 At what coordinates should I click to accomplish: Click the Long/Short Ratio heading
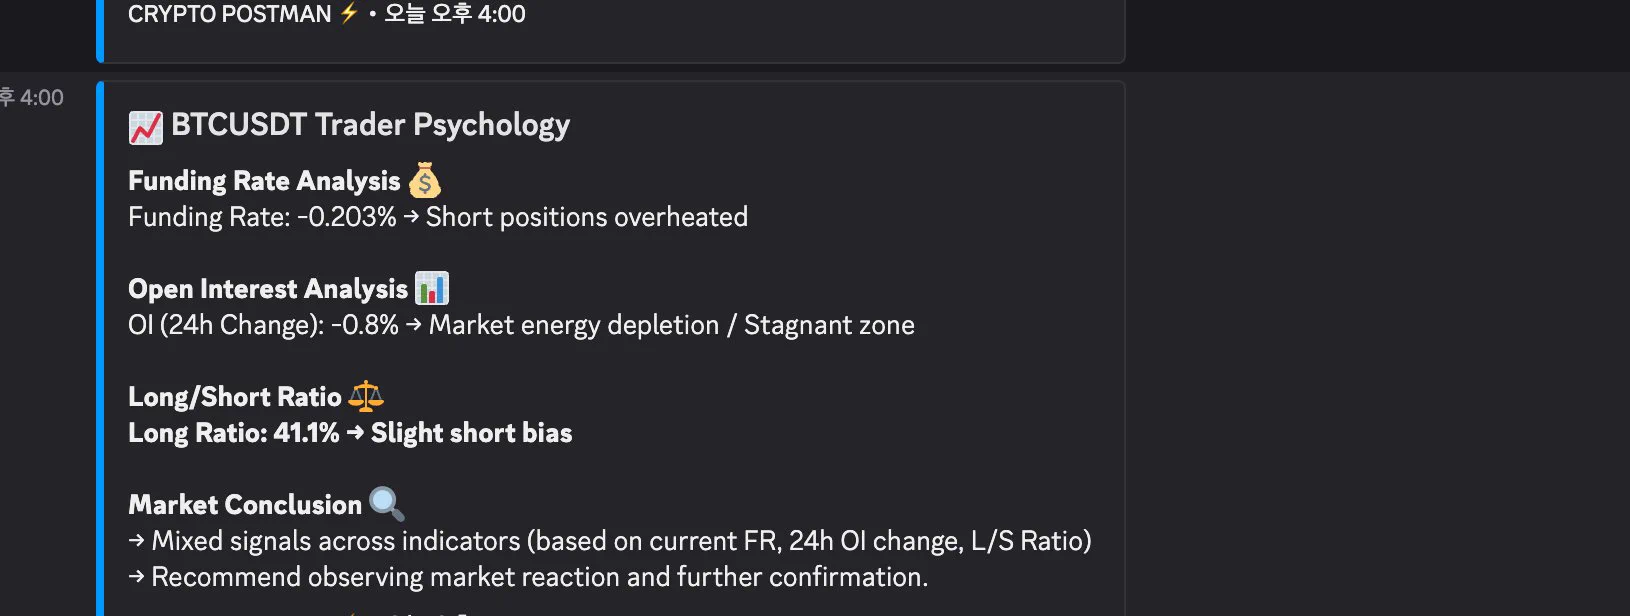[235, 397]
